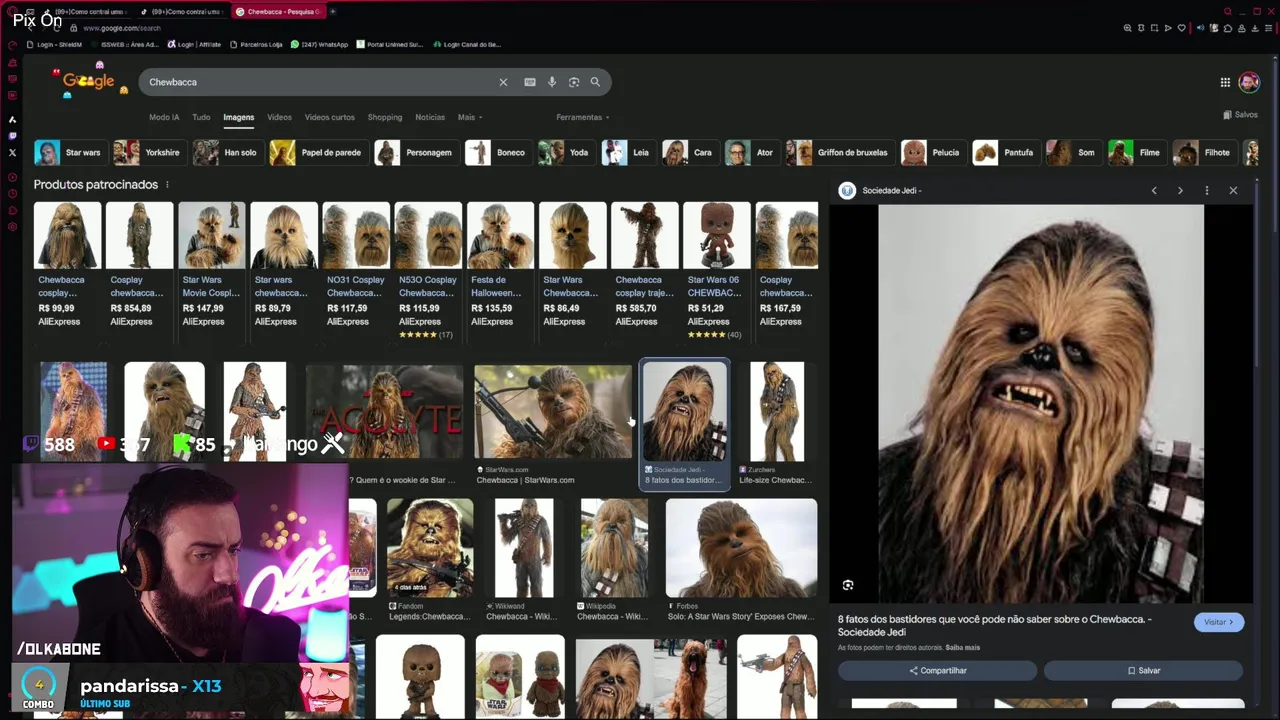Go to next image in preview panel

tap(1180, 190)
